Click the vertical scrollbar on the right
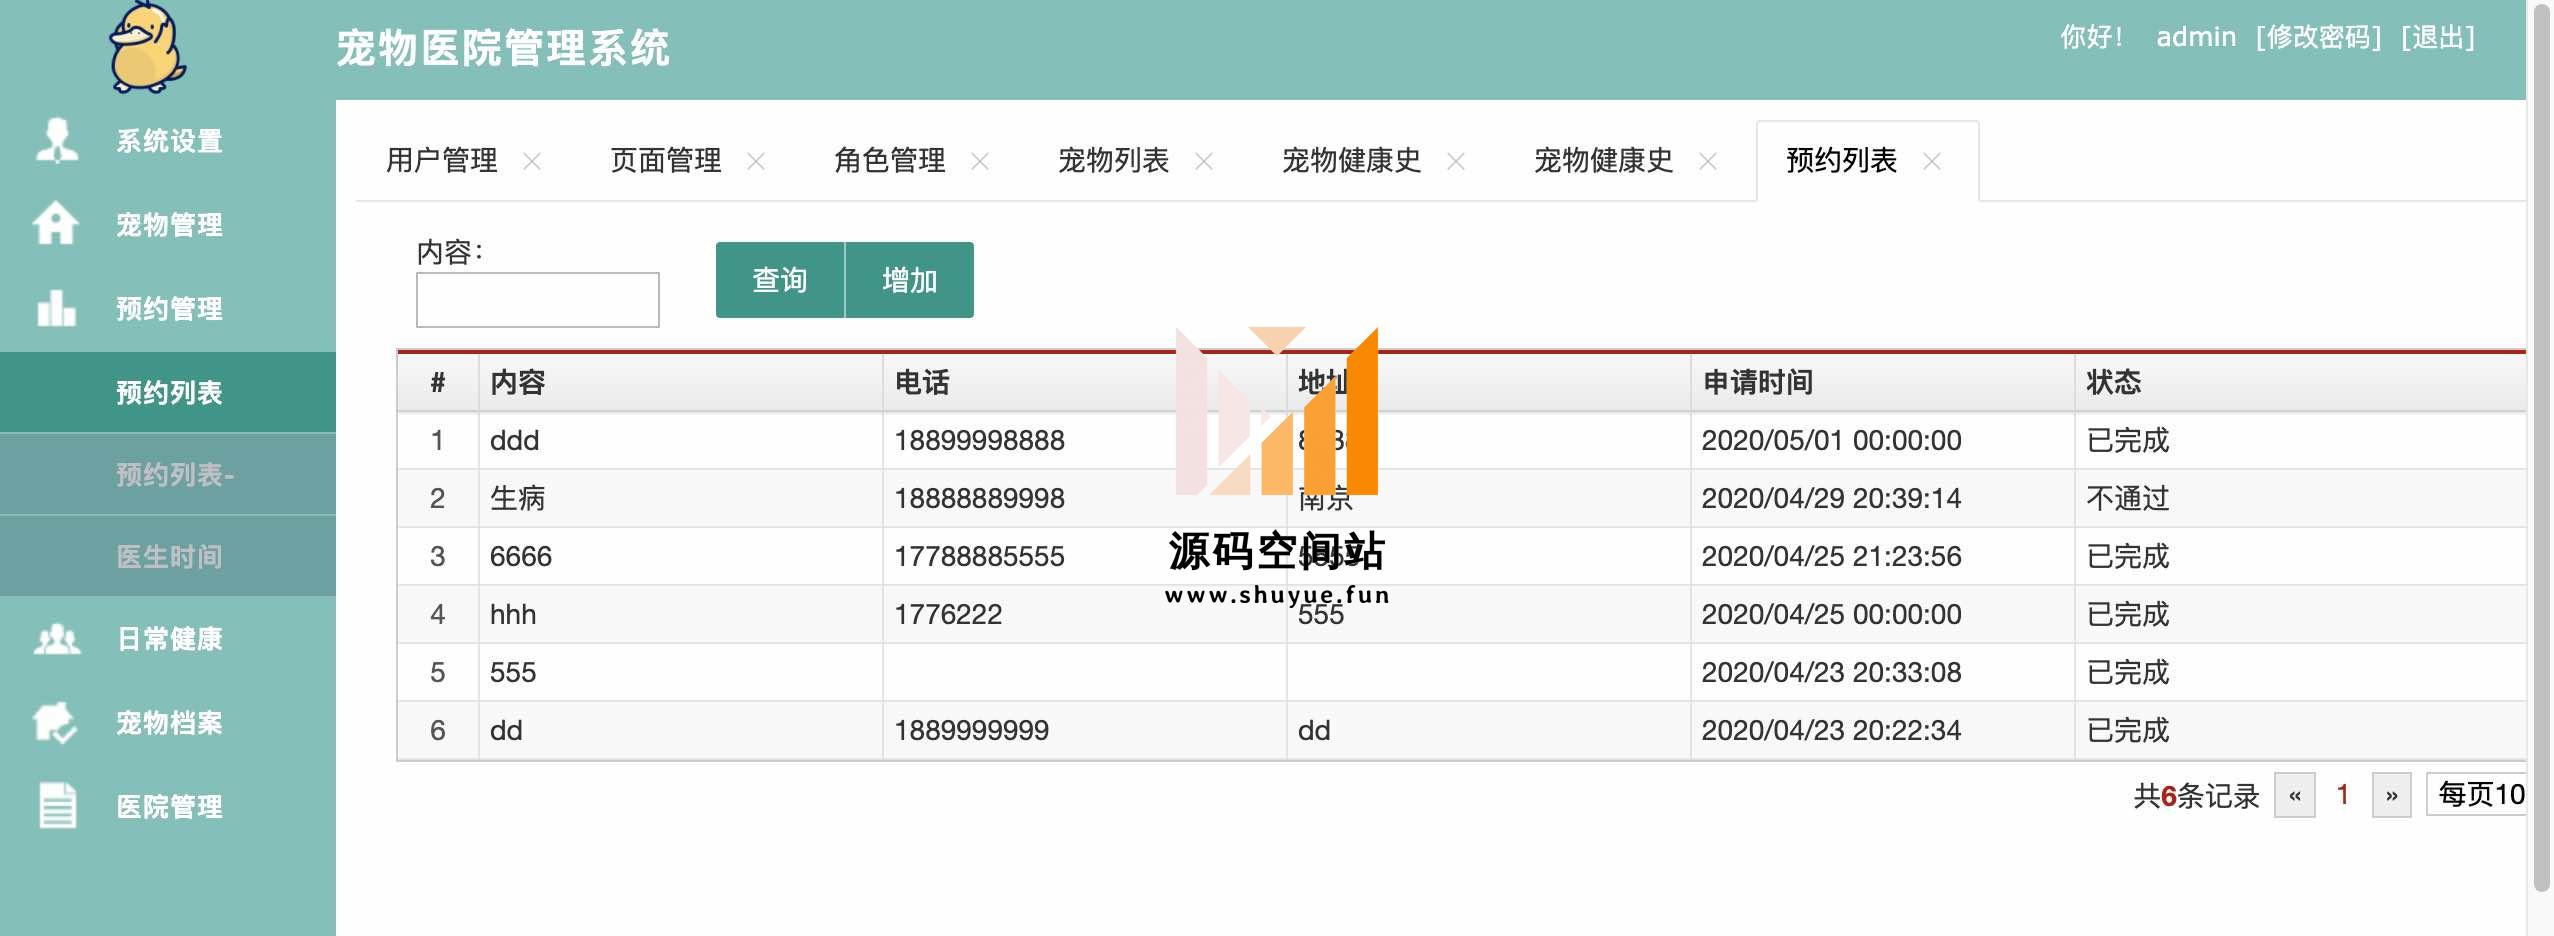 click(x=2541, y=450)
